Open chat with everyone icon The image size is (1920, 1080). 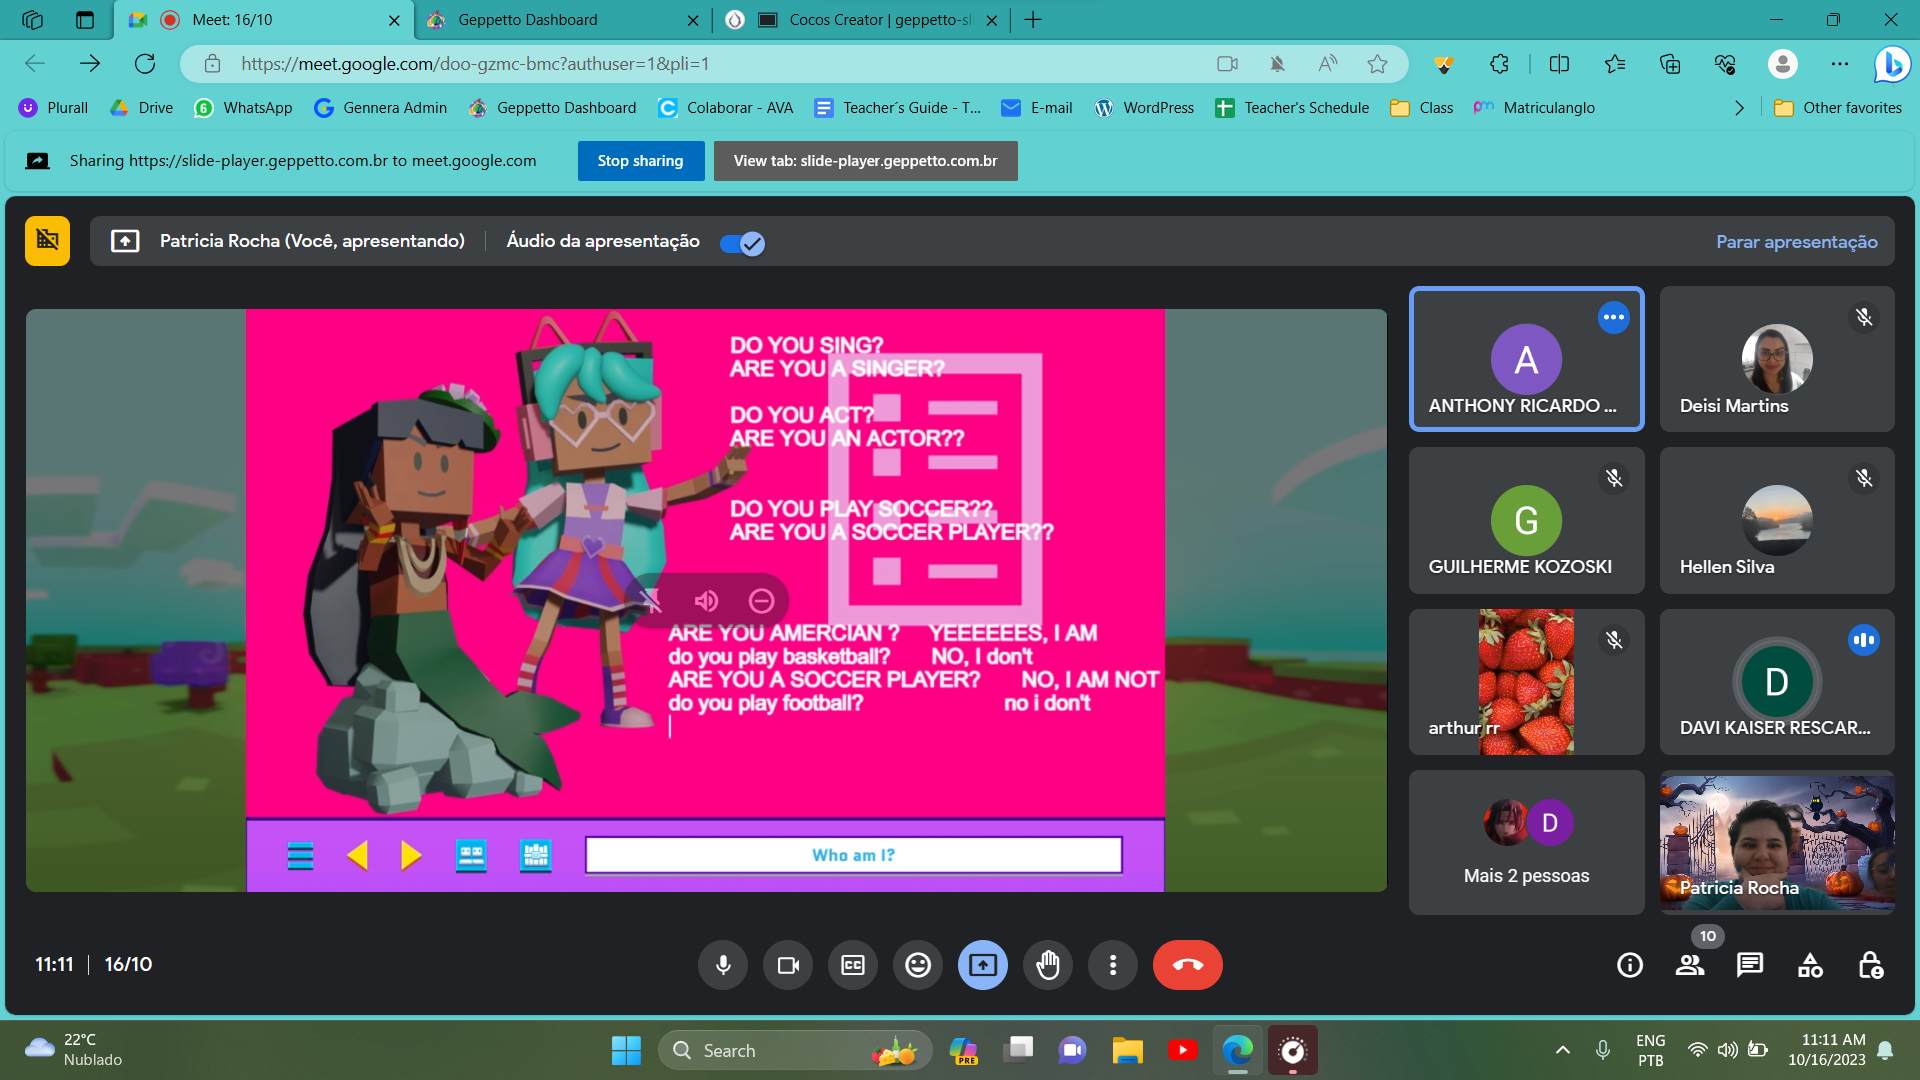point(1750,965)
